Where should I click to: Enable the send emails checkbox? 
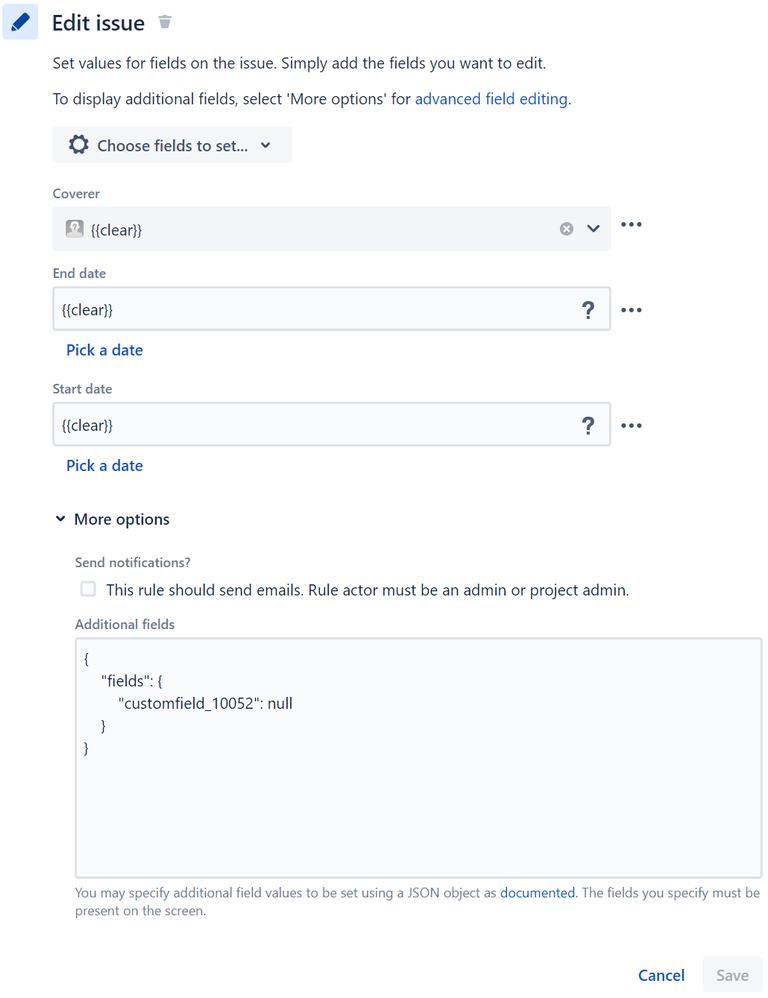[x=88, y=589]
